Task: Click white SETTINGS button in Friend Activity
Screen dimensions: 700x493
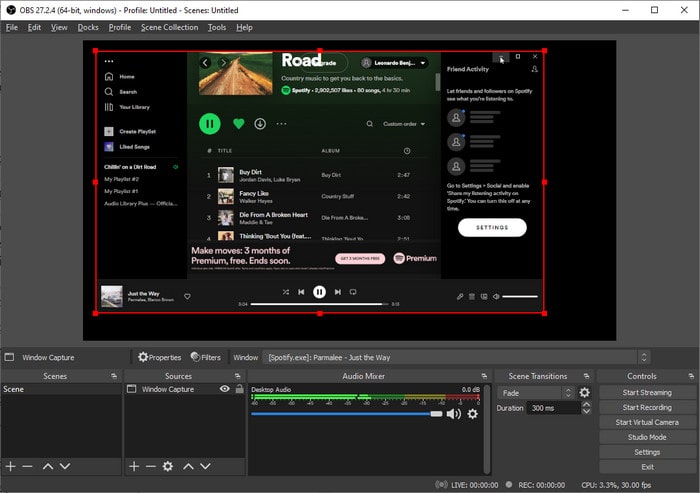Action: (x=492, y=227)
